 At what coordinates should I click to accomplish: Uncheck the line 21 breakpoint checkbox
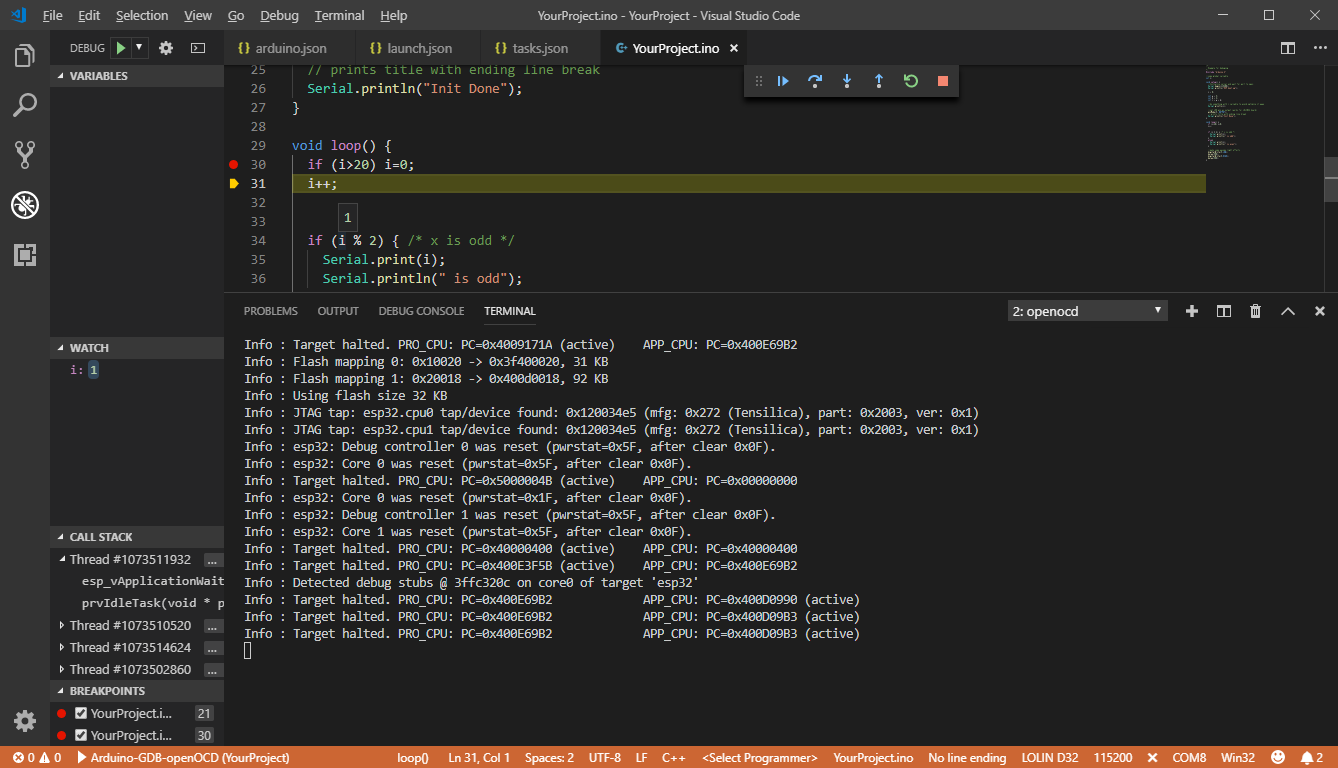tap(82, 713)
